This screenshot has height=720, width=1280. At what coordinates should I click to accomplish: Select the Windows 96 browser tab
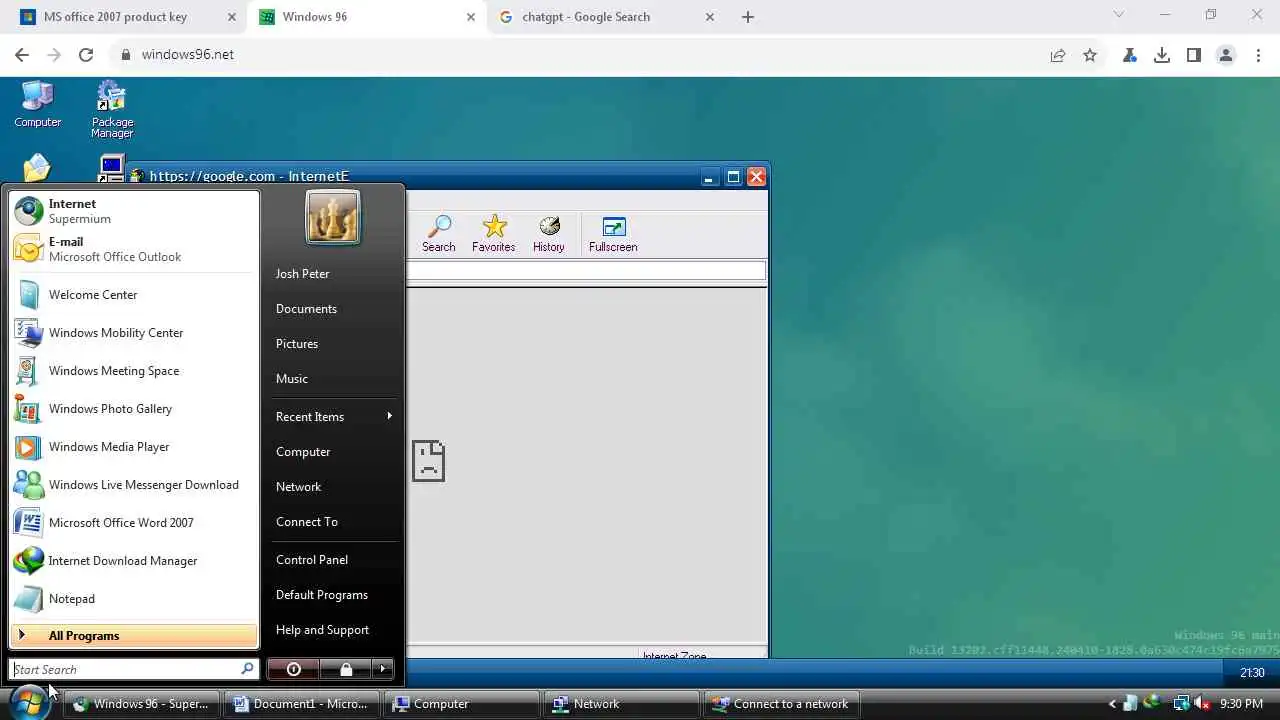coord(367,17)
